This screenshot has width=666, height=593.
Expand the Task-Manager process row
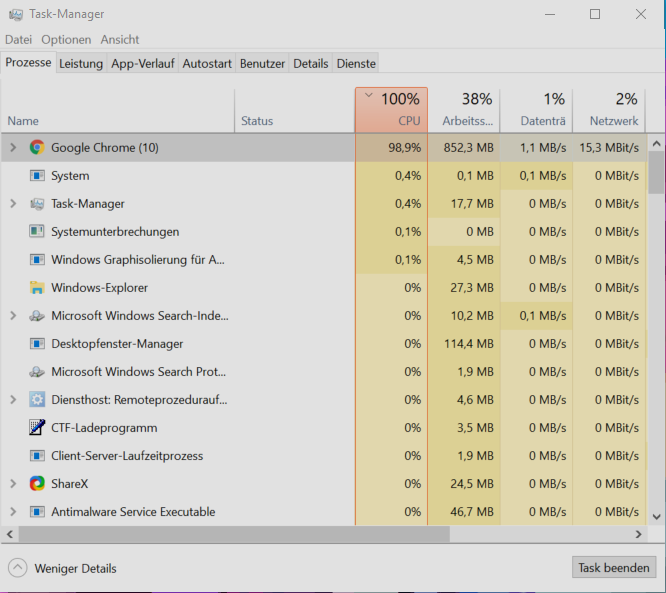pyautogui.click(x=13, y=203)
